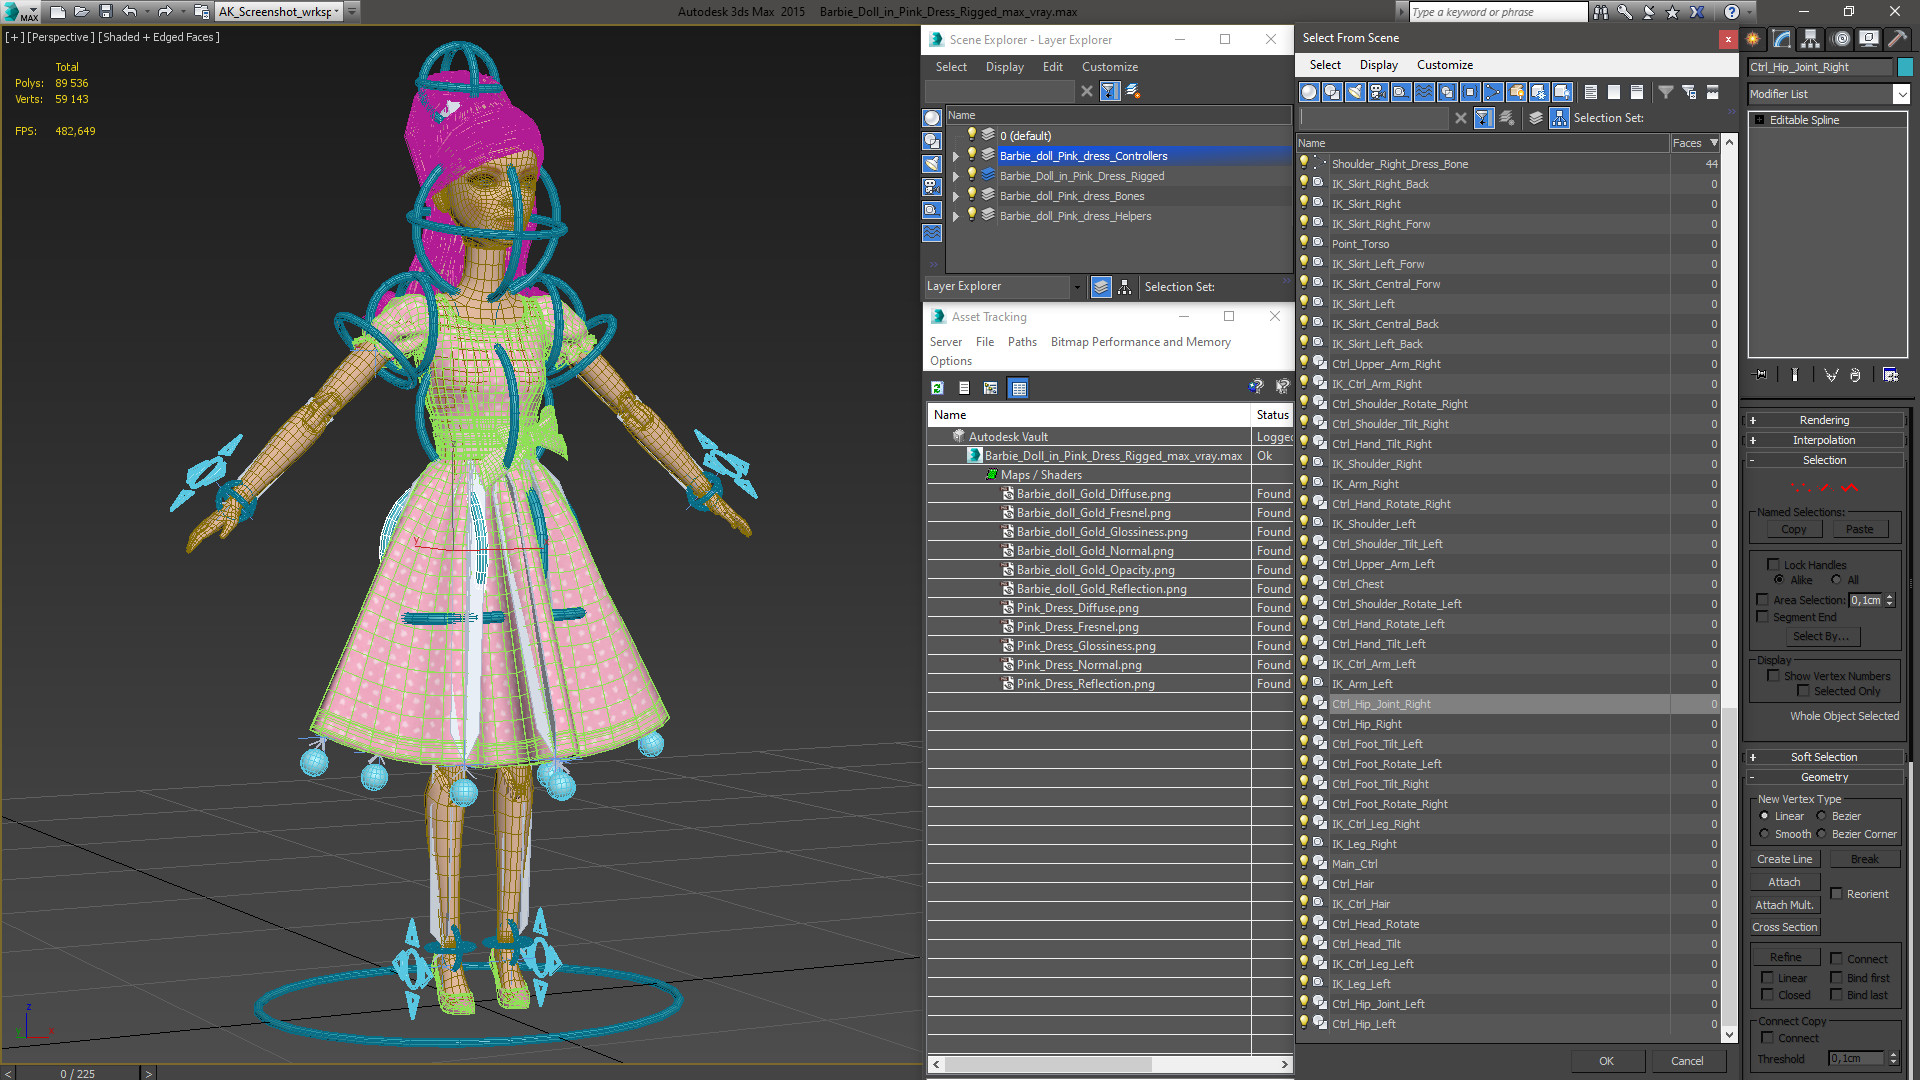Enable Segment End checkbox
The image size is (1920, 1080).
coord(1763,617)
